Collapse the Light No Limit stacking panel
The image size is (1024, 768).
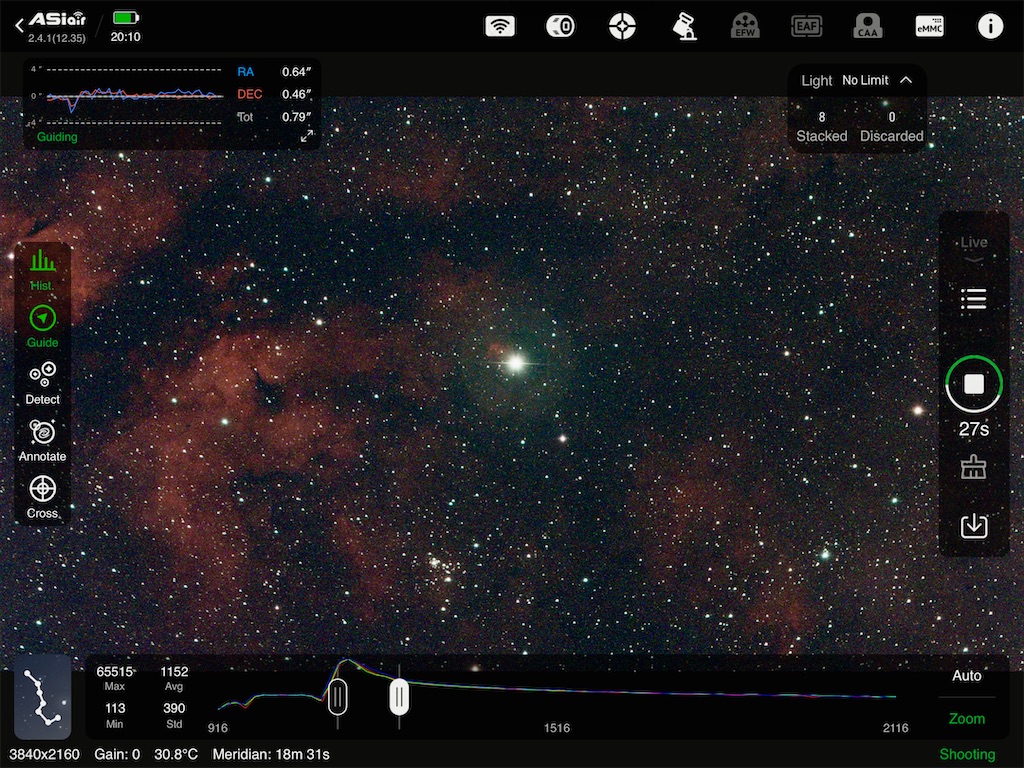click(906, 80)
